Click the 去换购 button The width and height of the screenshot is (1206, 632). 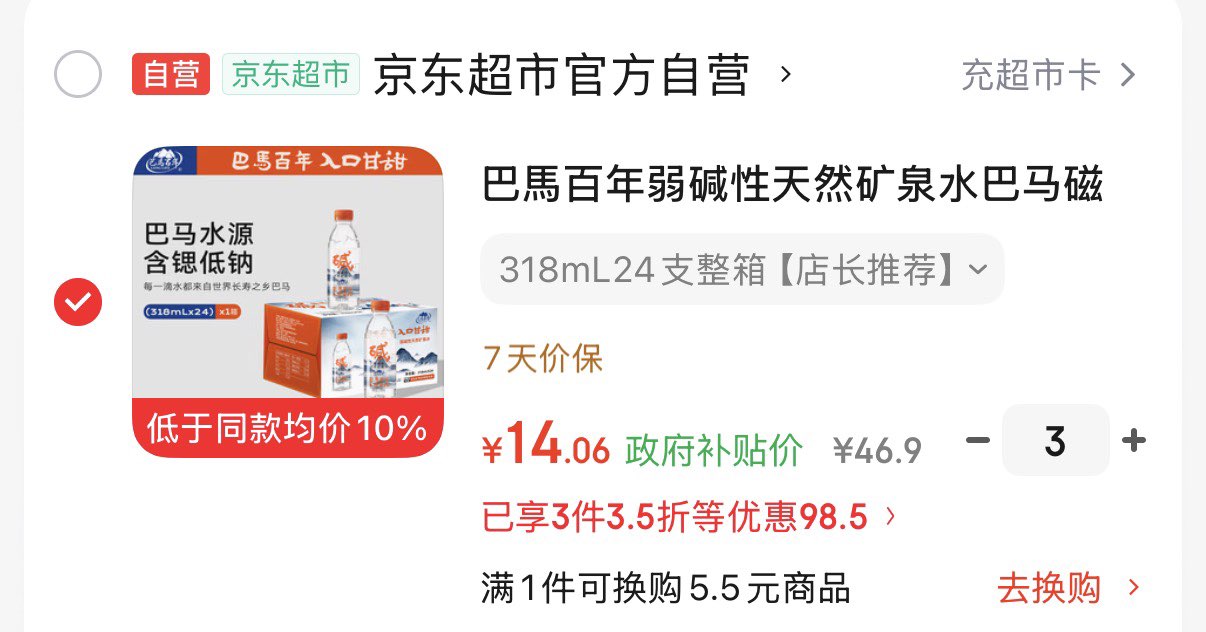click(x=1068, y=588)
